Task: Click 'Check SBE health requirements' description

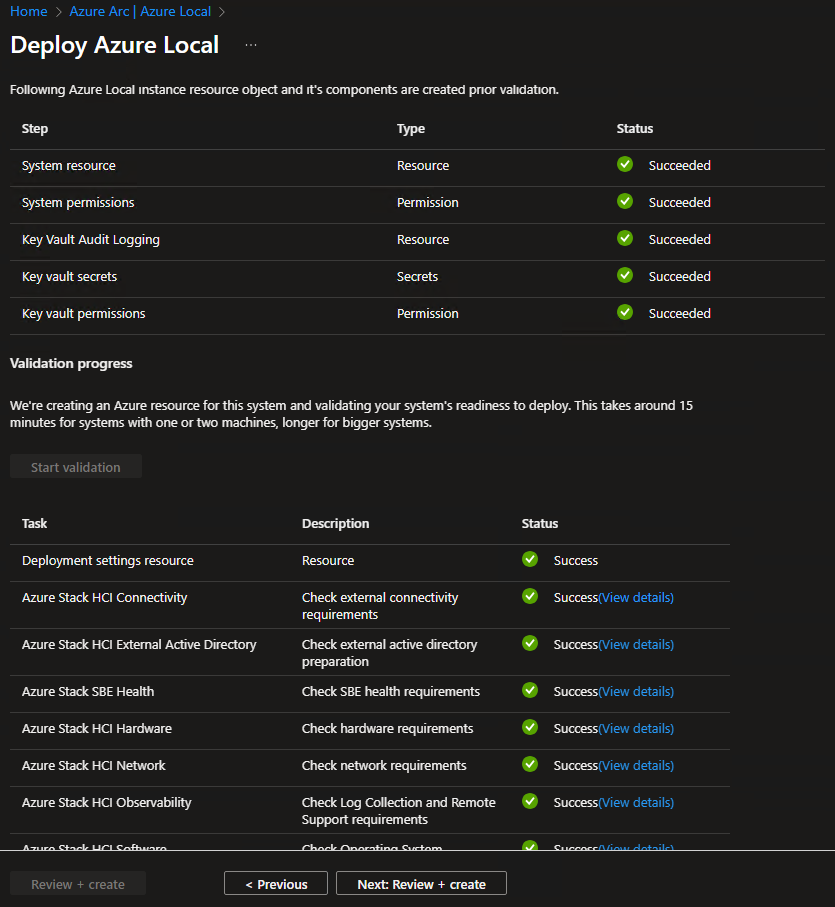Action: pos(391,691)
